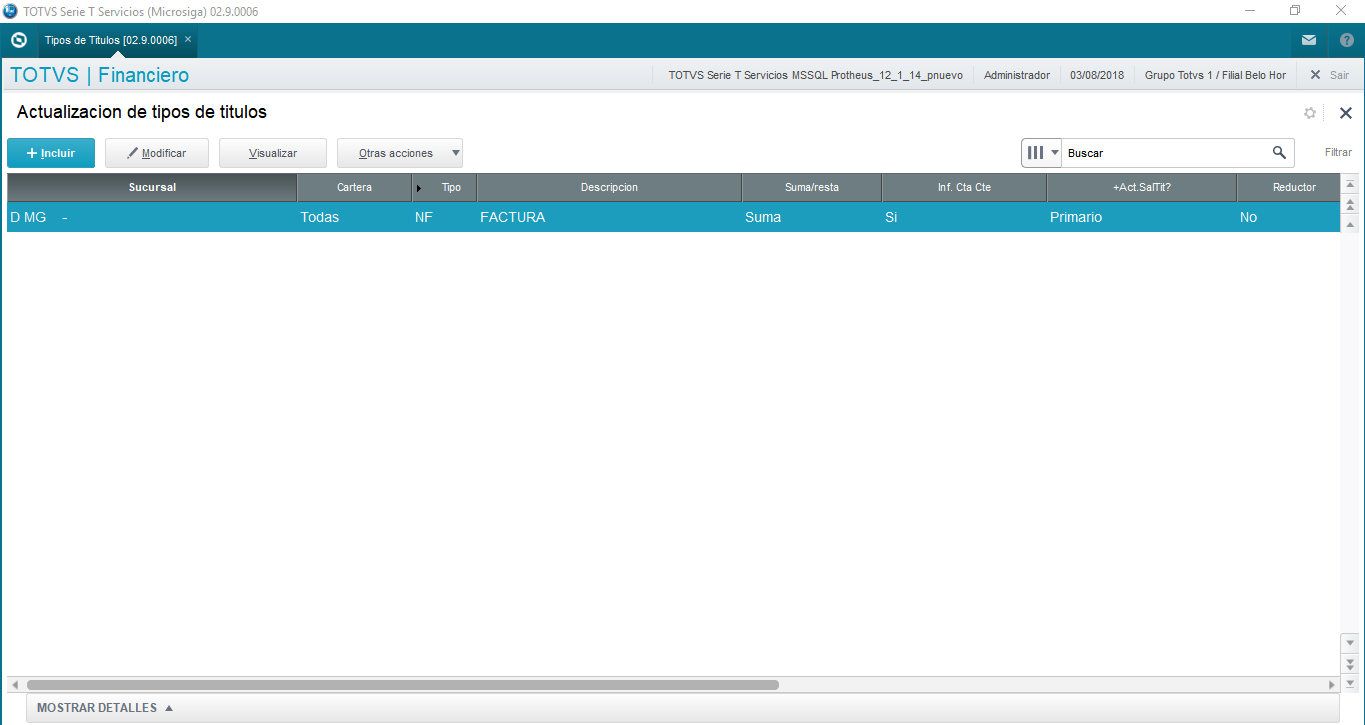This screenshot has width=1365, height=725.
Task: Click the Grupo Totvs 1 / Filial label
Action: click(1215, 75)
